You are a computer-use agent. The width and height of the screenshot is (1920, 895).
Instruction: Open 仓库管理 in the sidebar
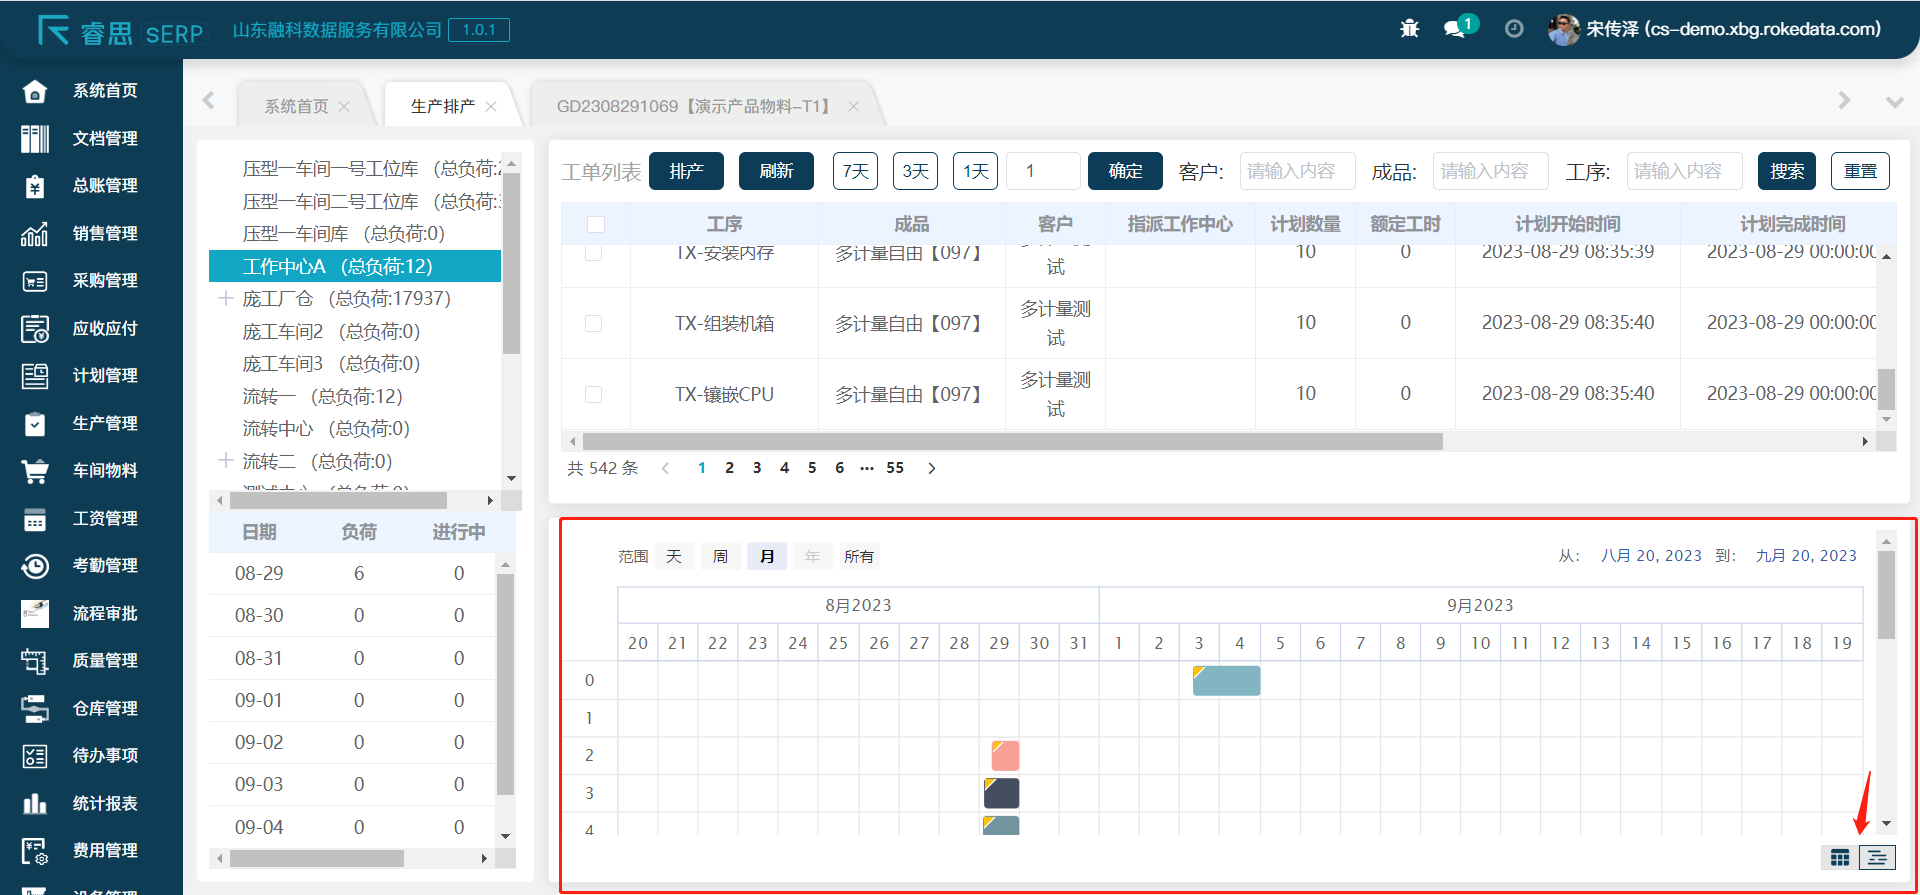coord(104,708)
